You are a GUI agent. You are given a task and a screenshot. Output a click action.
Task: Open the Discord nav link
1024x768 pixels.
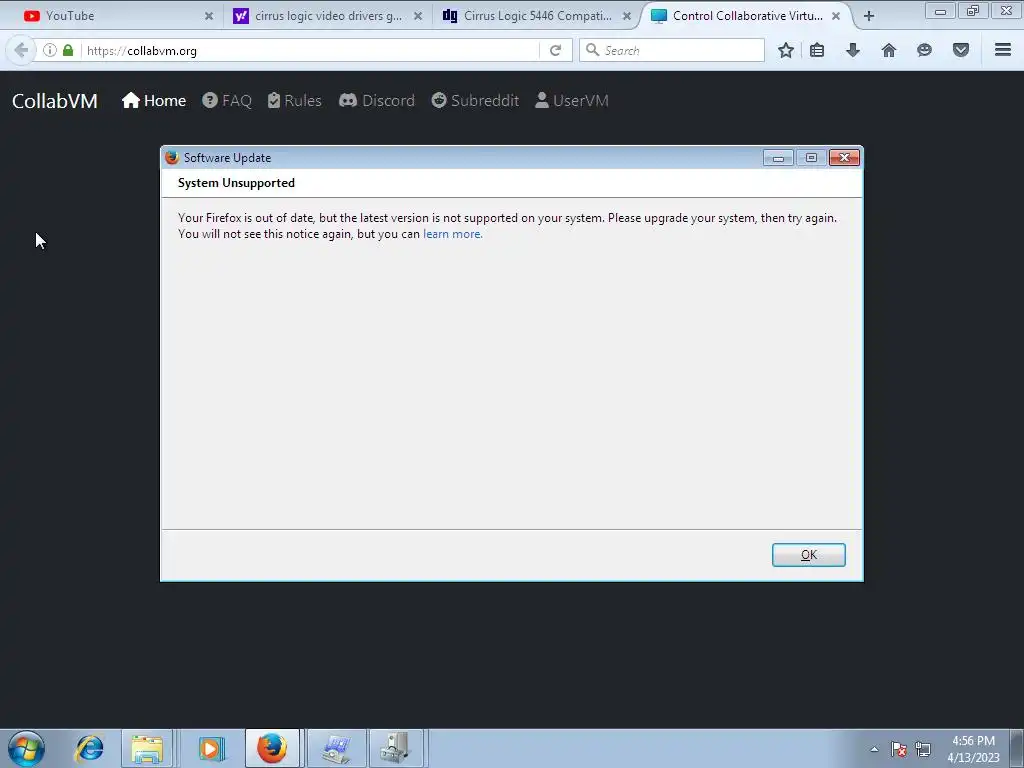[x=377, y=101]
